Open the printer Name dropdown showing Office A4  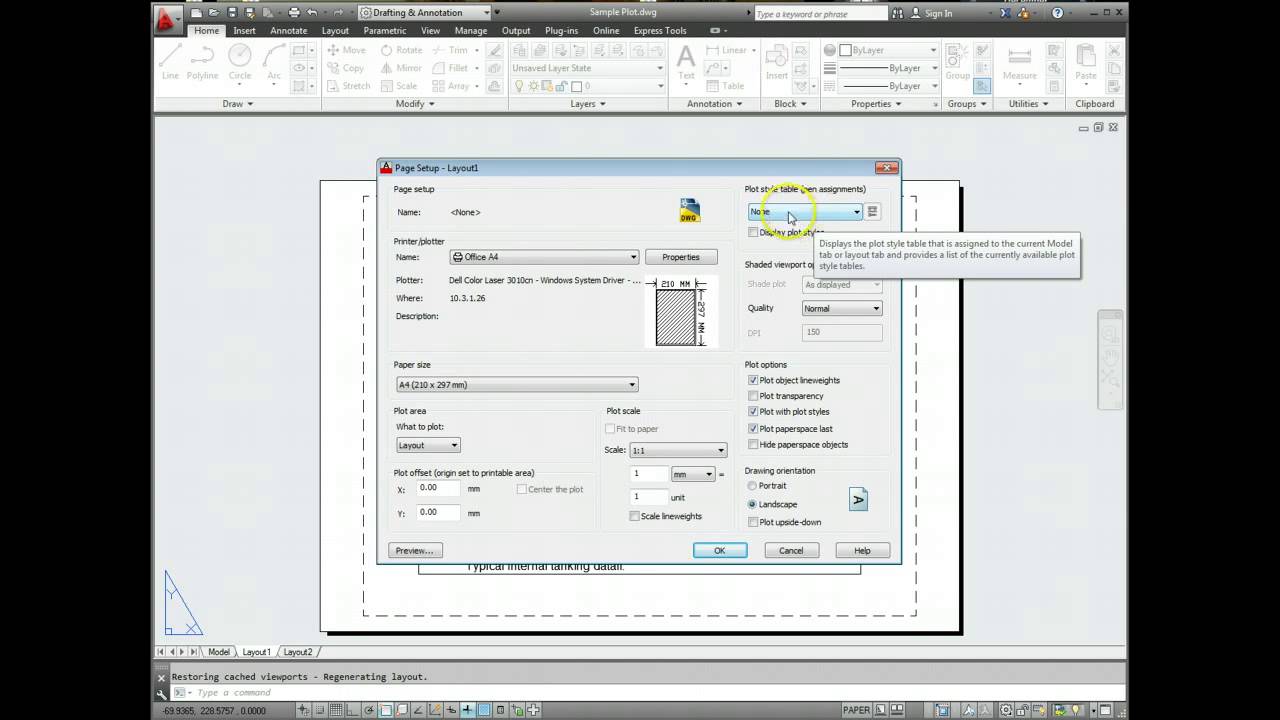click(544, 257)
